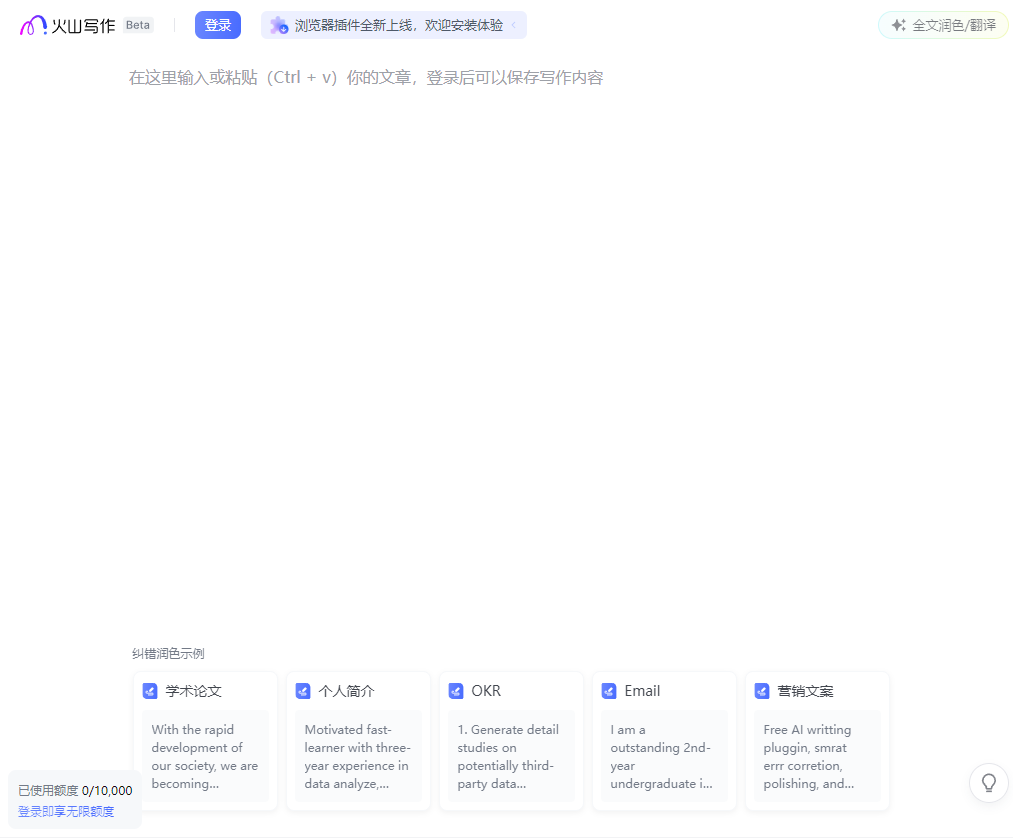Click the browser plugin puzzle icon
The image size is (1013, 838).
[x=278, y=24]
